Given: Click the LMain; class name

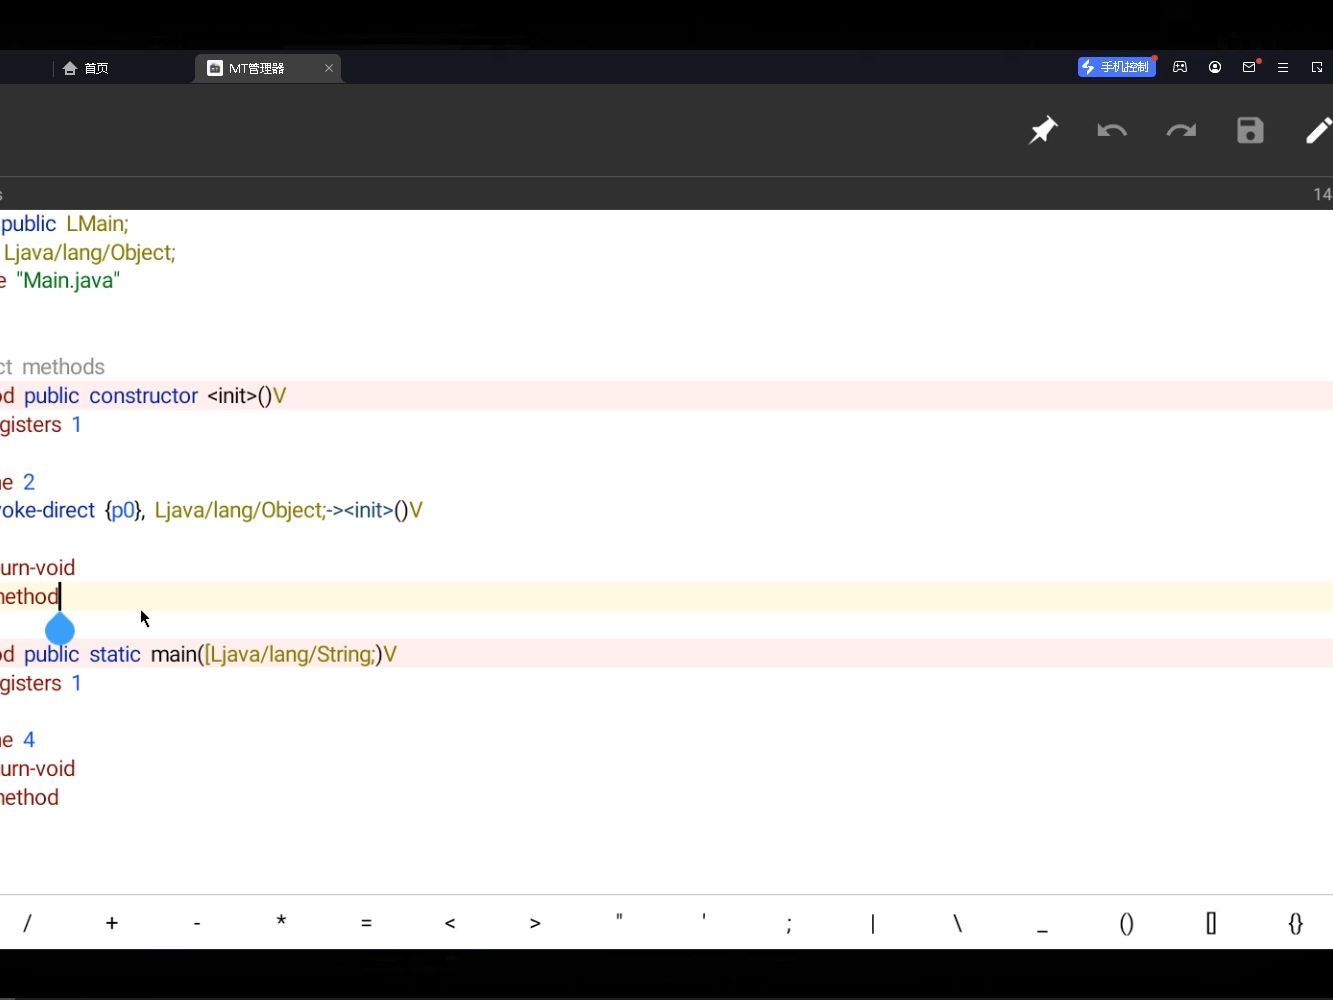Looking at the screenshot, I should [98, 224].
